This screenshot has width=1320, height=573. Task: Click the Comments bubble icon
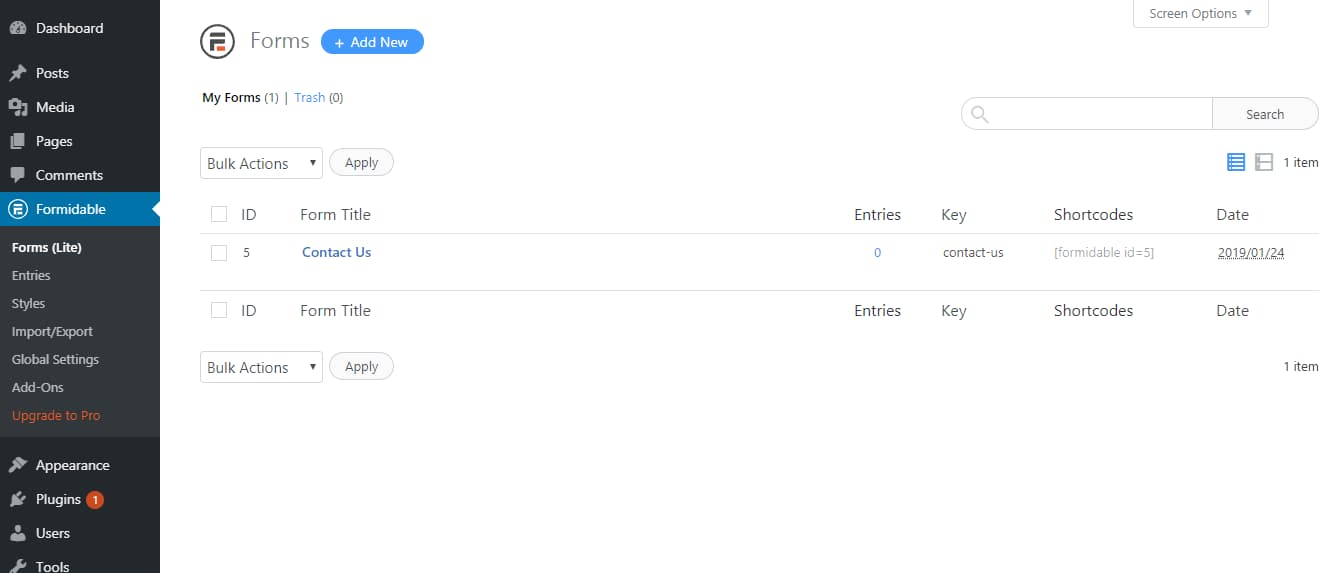coord(17,175)
